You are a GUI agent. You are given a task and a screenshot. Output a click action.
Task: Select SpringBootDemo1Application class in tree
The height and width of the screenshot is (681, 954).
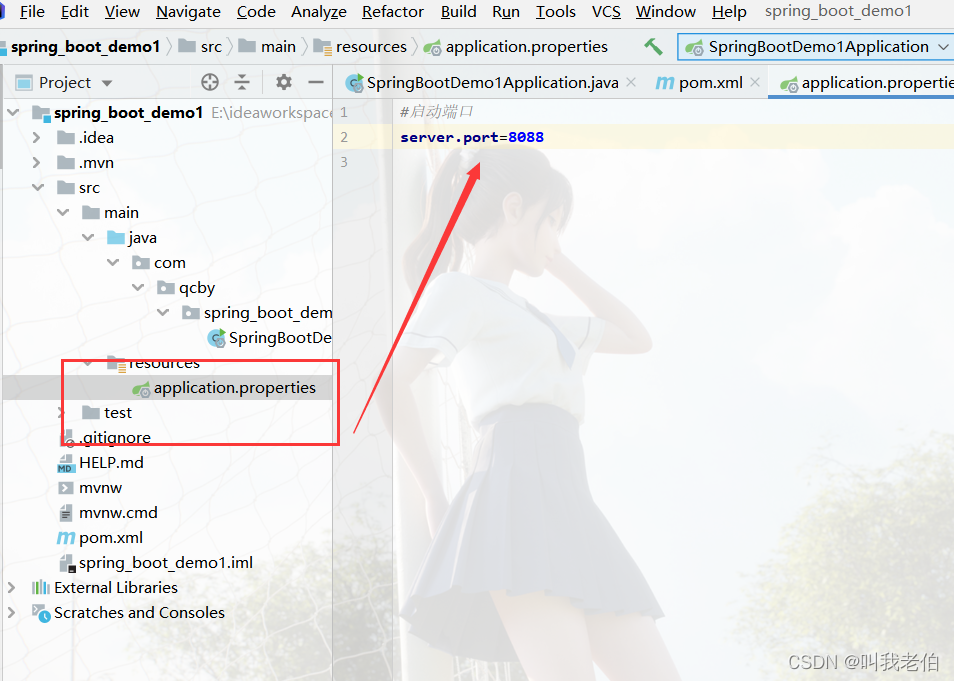pos(280,338)
